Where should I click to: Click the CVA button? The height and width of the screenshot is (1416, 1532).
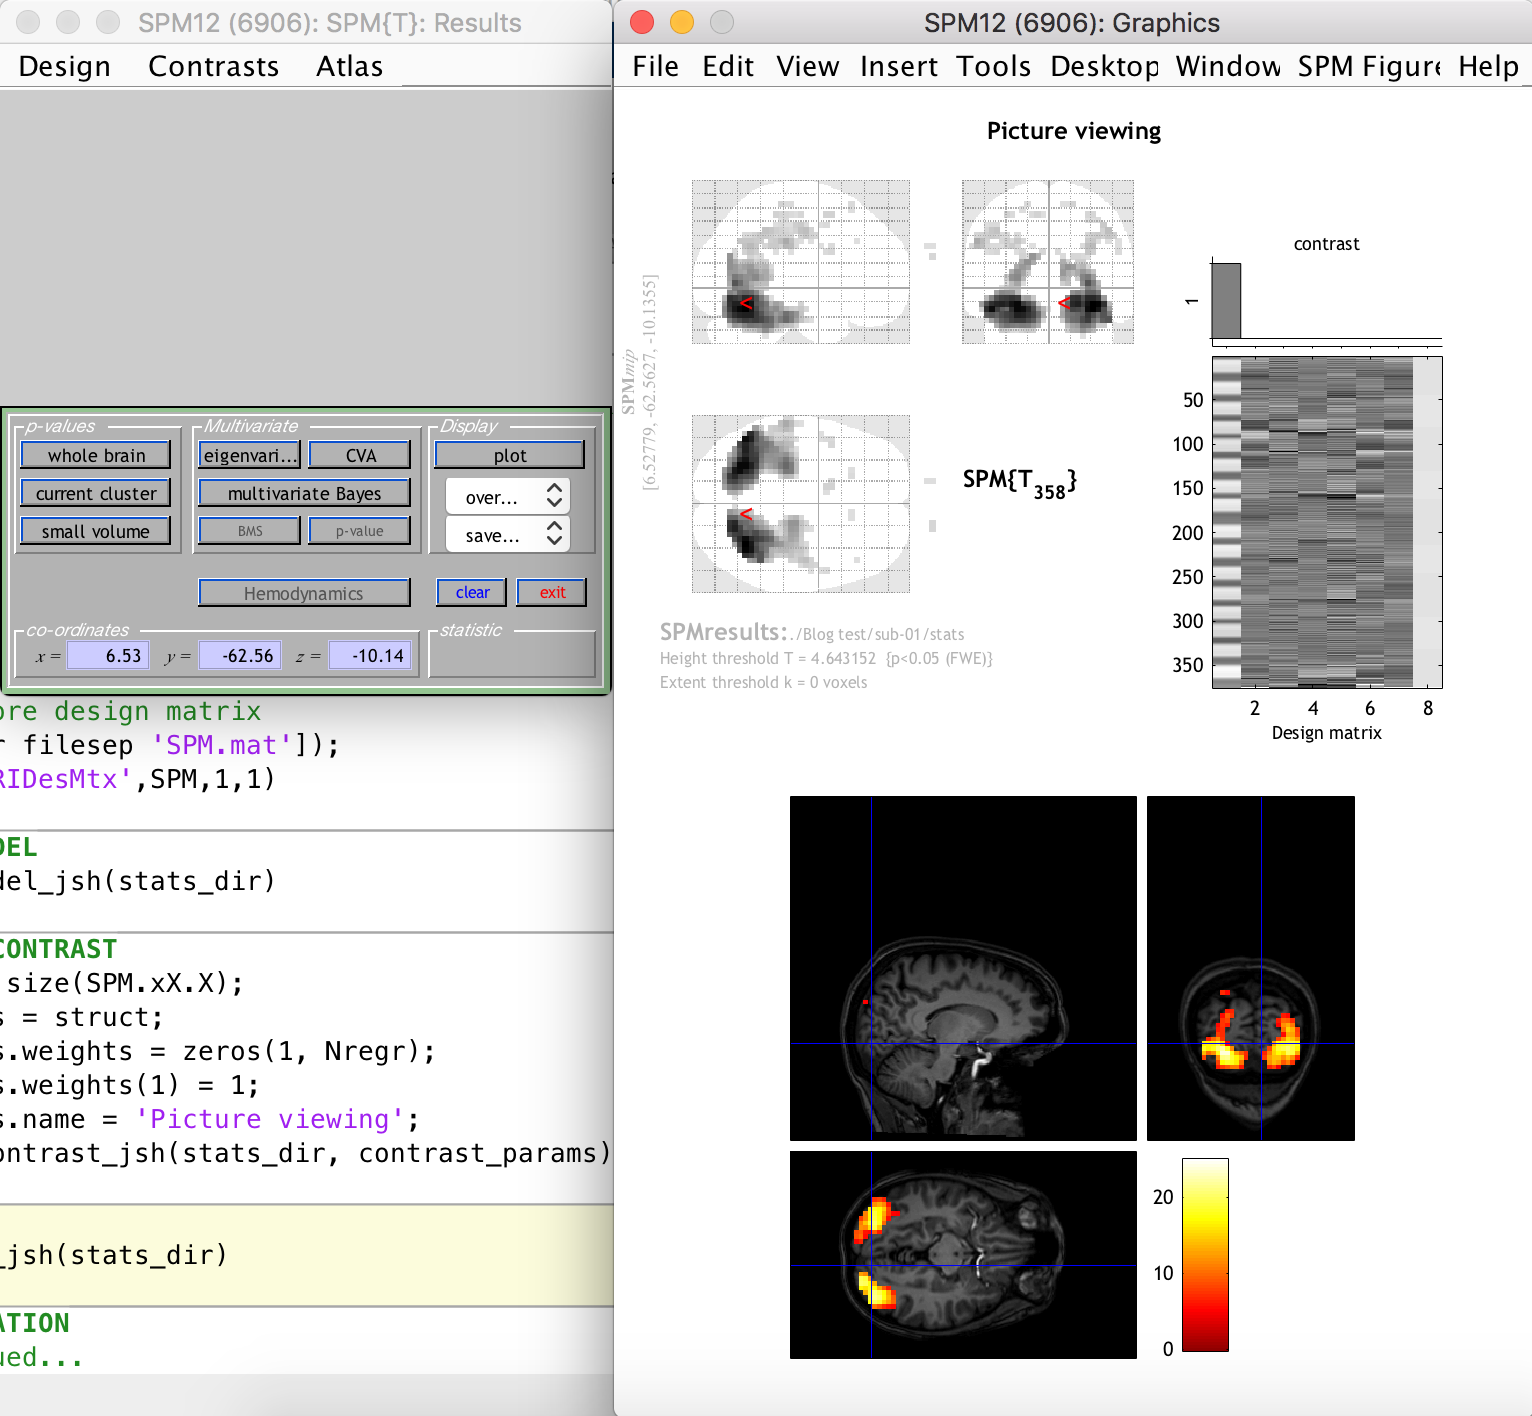pyautogui.click(x=360, y=455)
